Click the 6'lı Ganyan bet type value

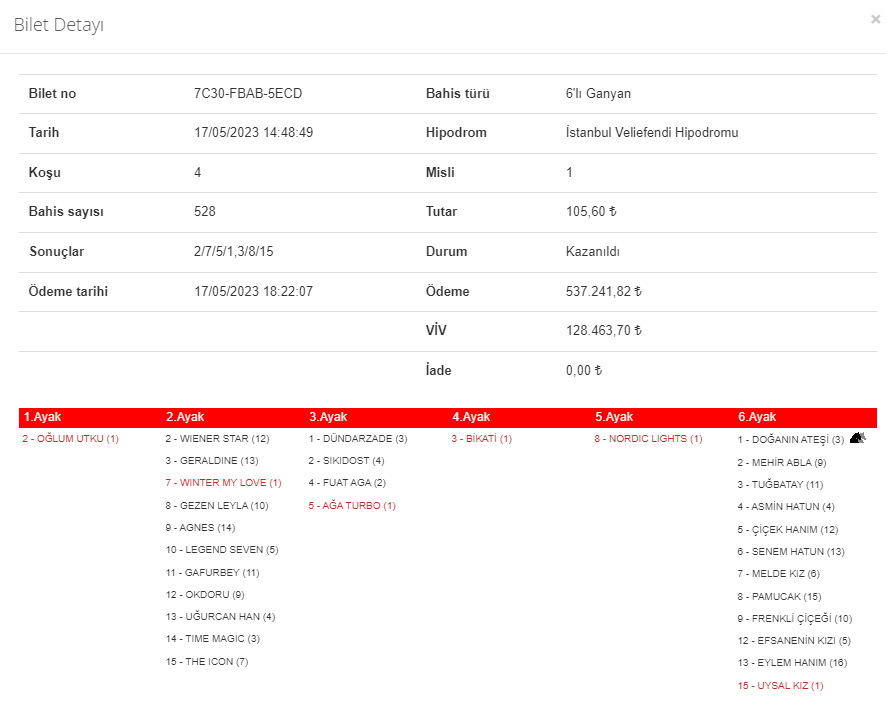(x=598, y=94)
